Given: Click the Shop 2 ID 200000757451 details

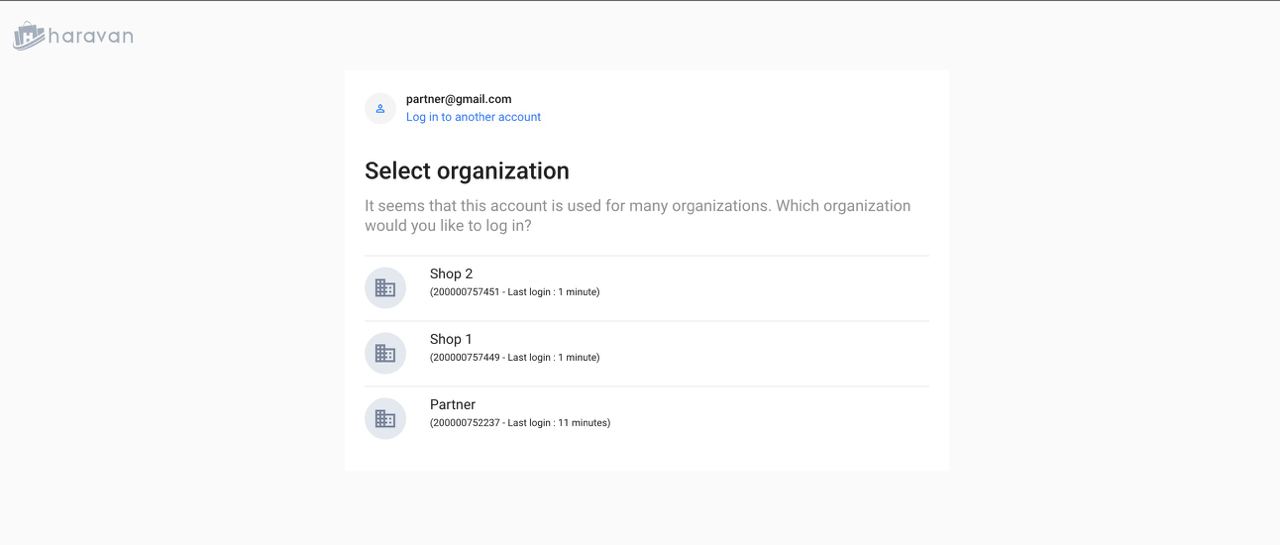Looking at the screenshot, I should [514, 292].
